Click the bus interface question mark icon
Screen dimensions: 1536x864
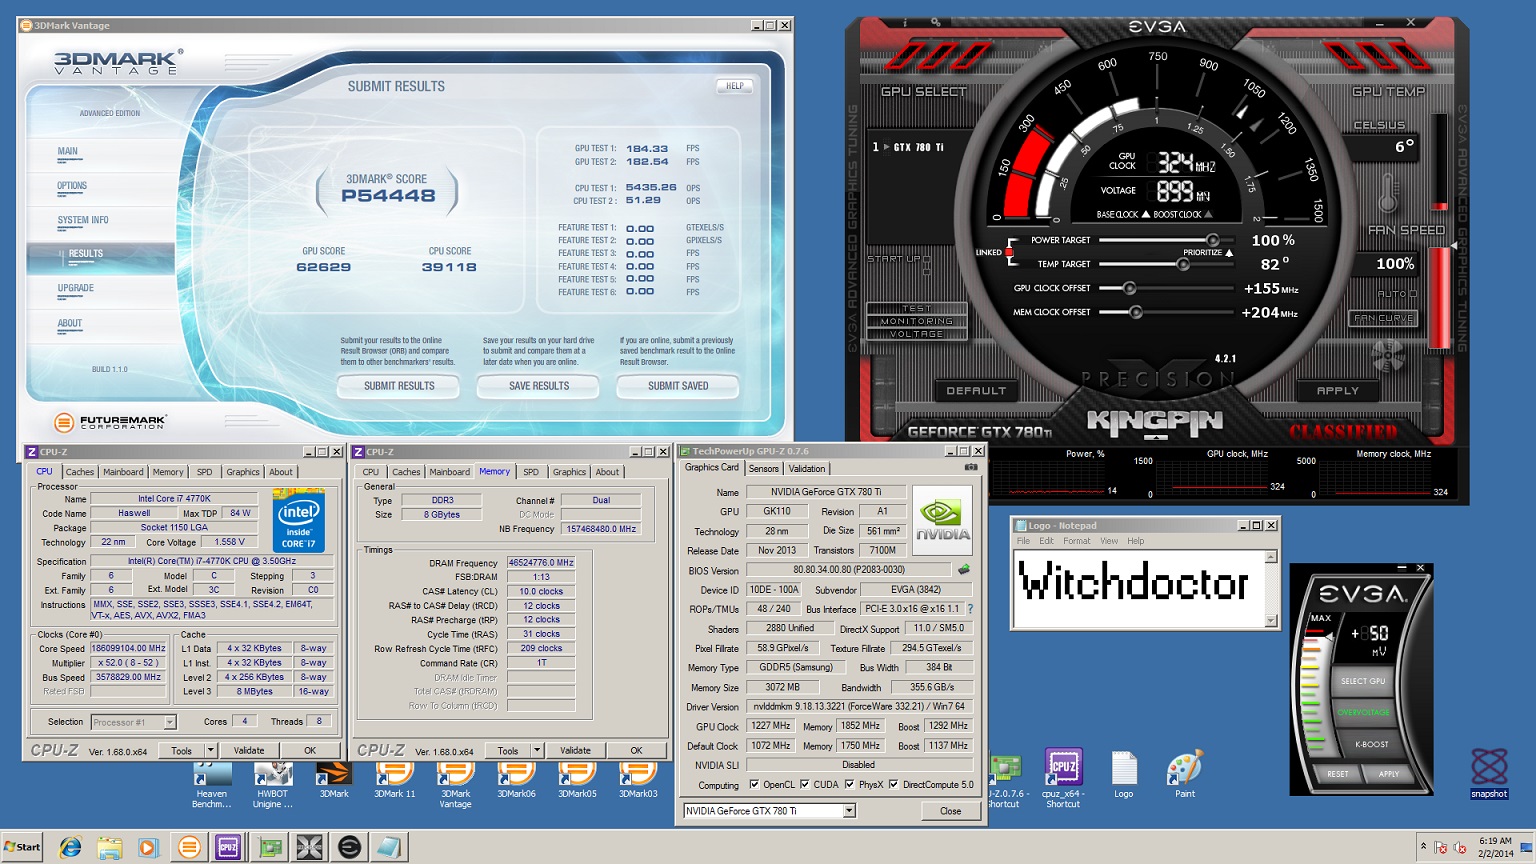click(x=970, y=609)
